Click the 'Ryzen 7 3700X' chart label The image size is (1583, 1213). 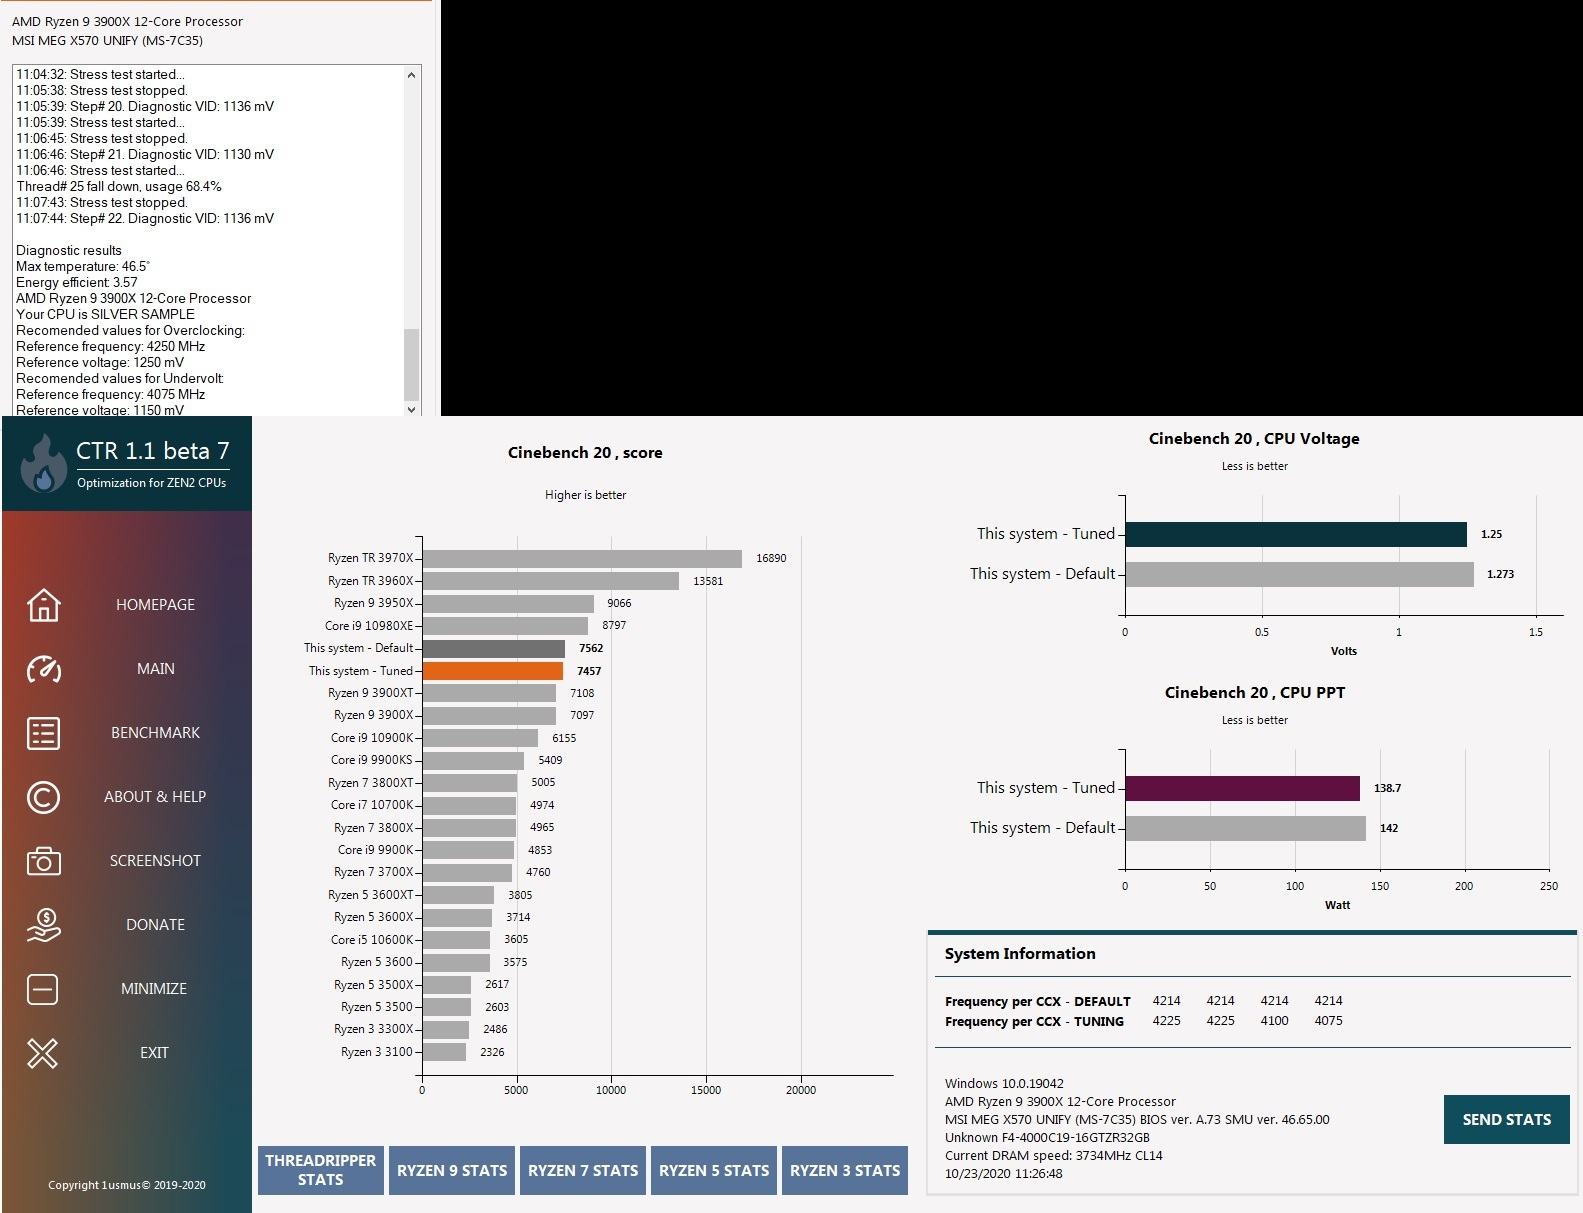tap(373, 872)
